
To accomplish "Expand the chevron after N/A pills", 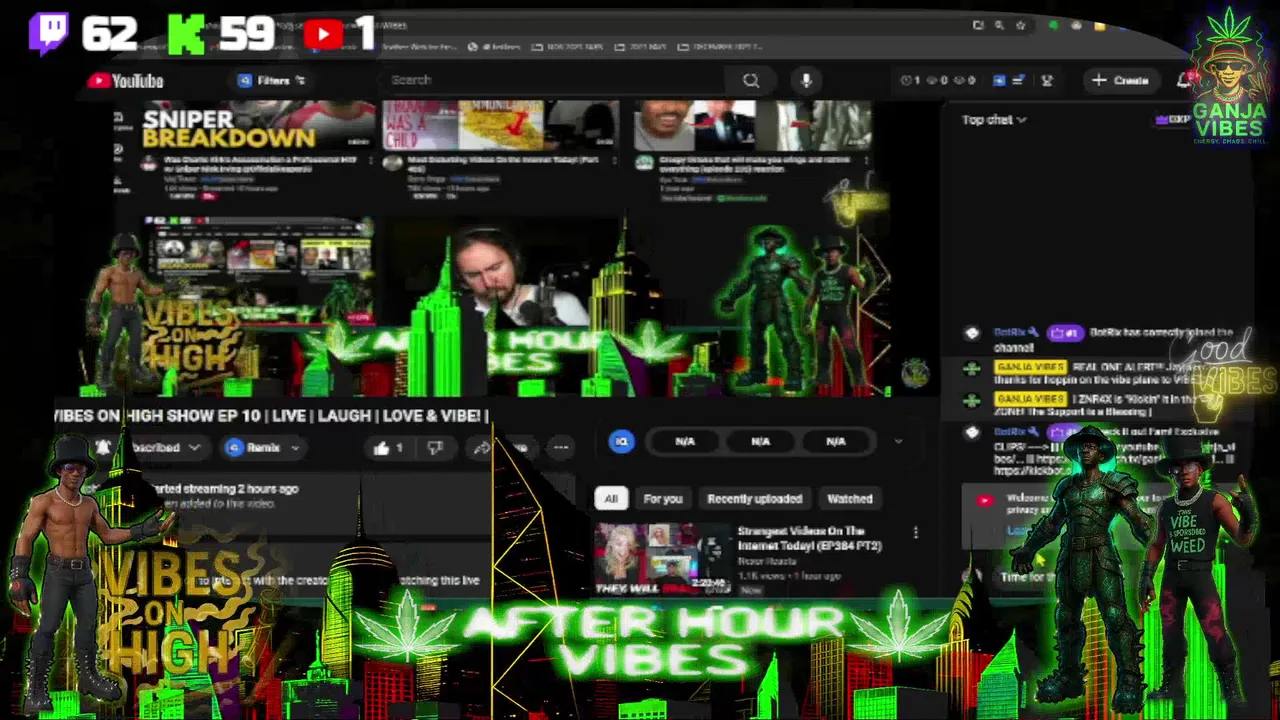I will (898, 441).
